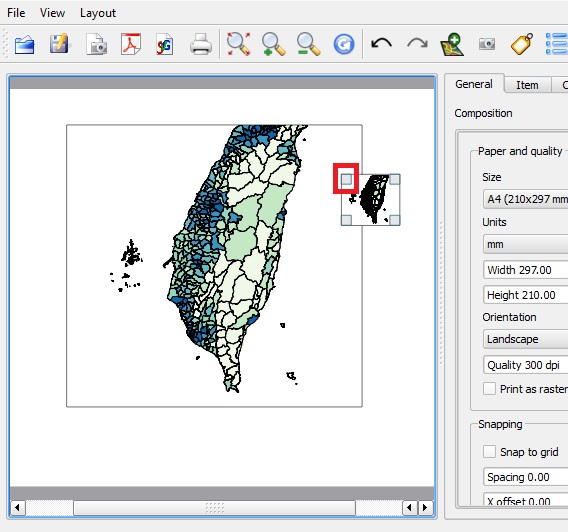Enable the Snap to grid checkbox

pos(489,452)
